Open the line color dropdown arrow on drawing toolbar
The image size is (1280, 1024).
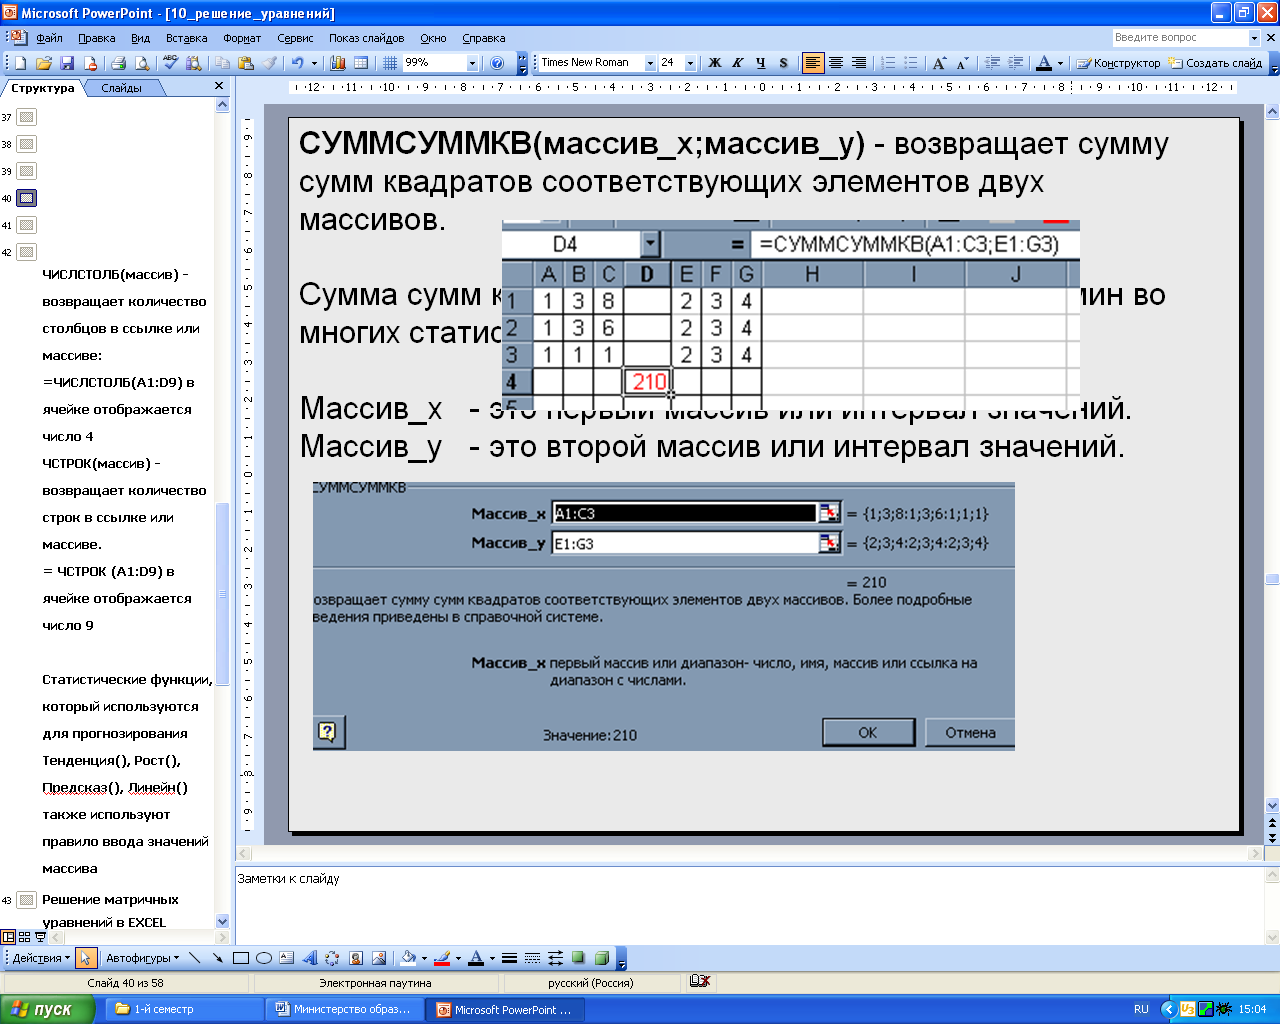[458, 958]
